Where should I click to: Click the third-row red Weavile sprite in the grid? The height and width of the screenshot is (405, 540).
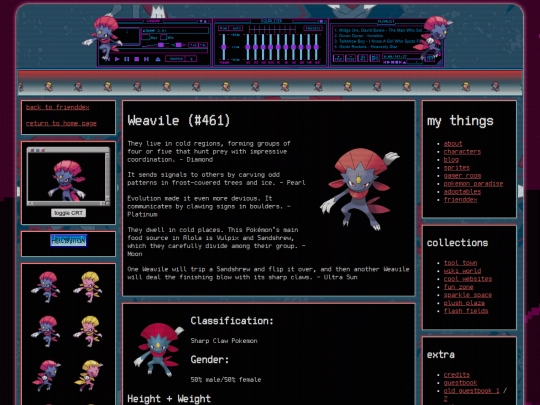click(46, 375)
